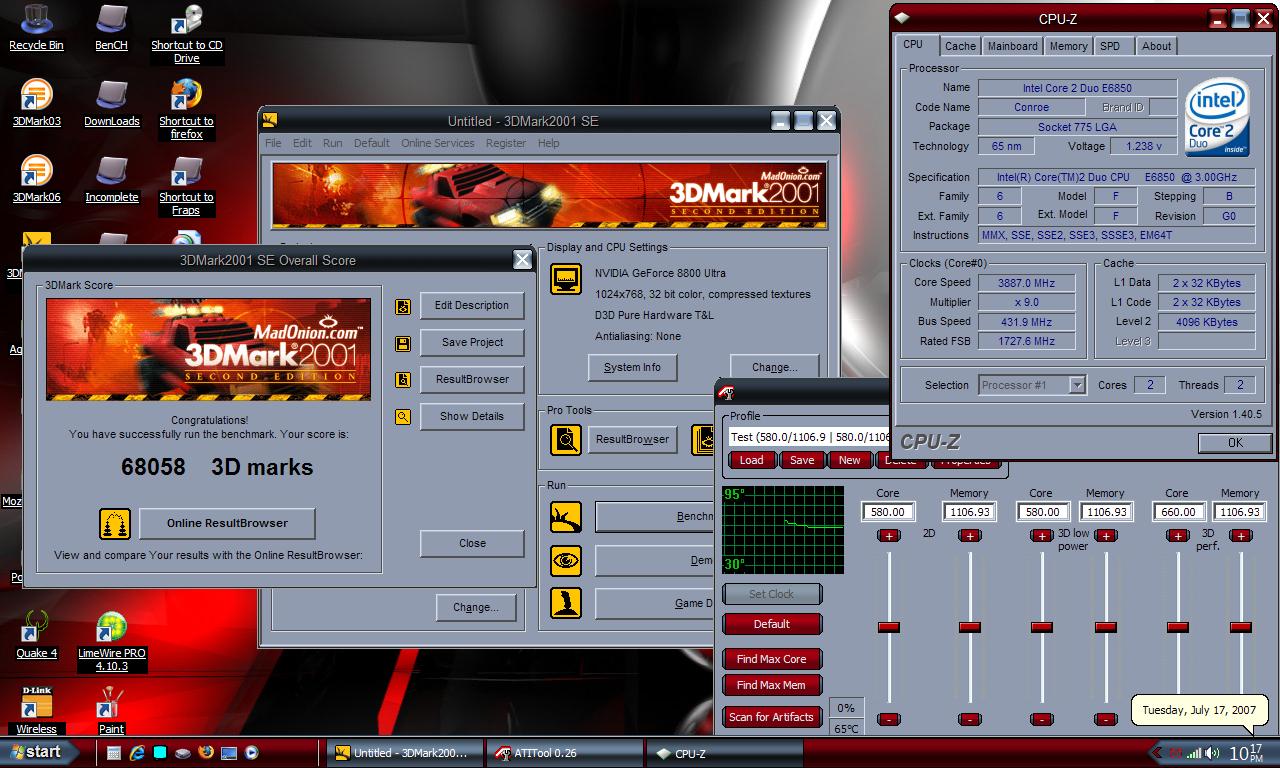Click the eye Demo icon
The height and width of the screenshot is (768, 1280).
(x=566, y=560)
